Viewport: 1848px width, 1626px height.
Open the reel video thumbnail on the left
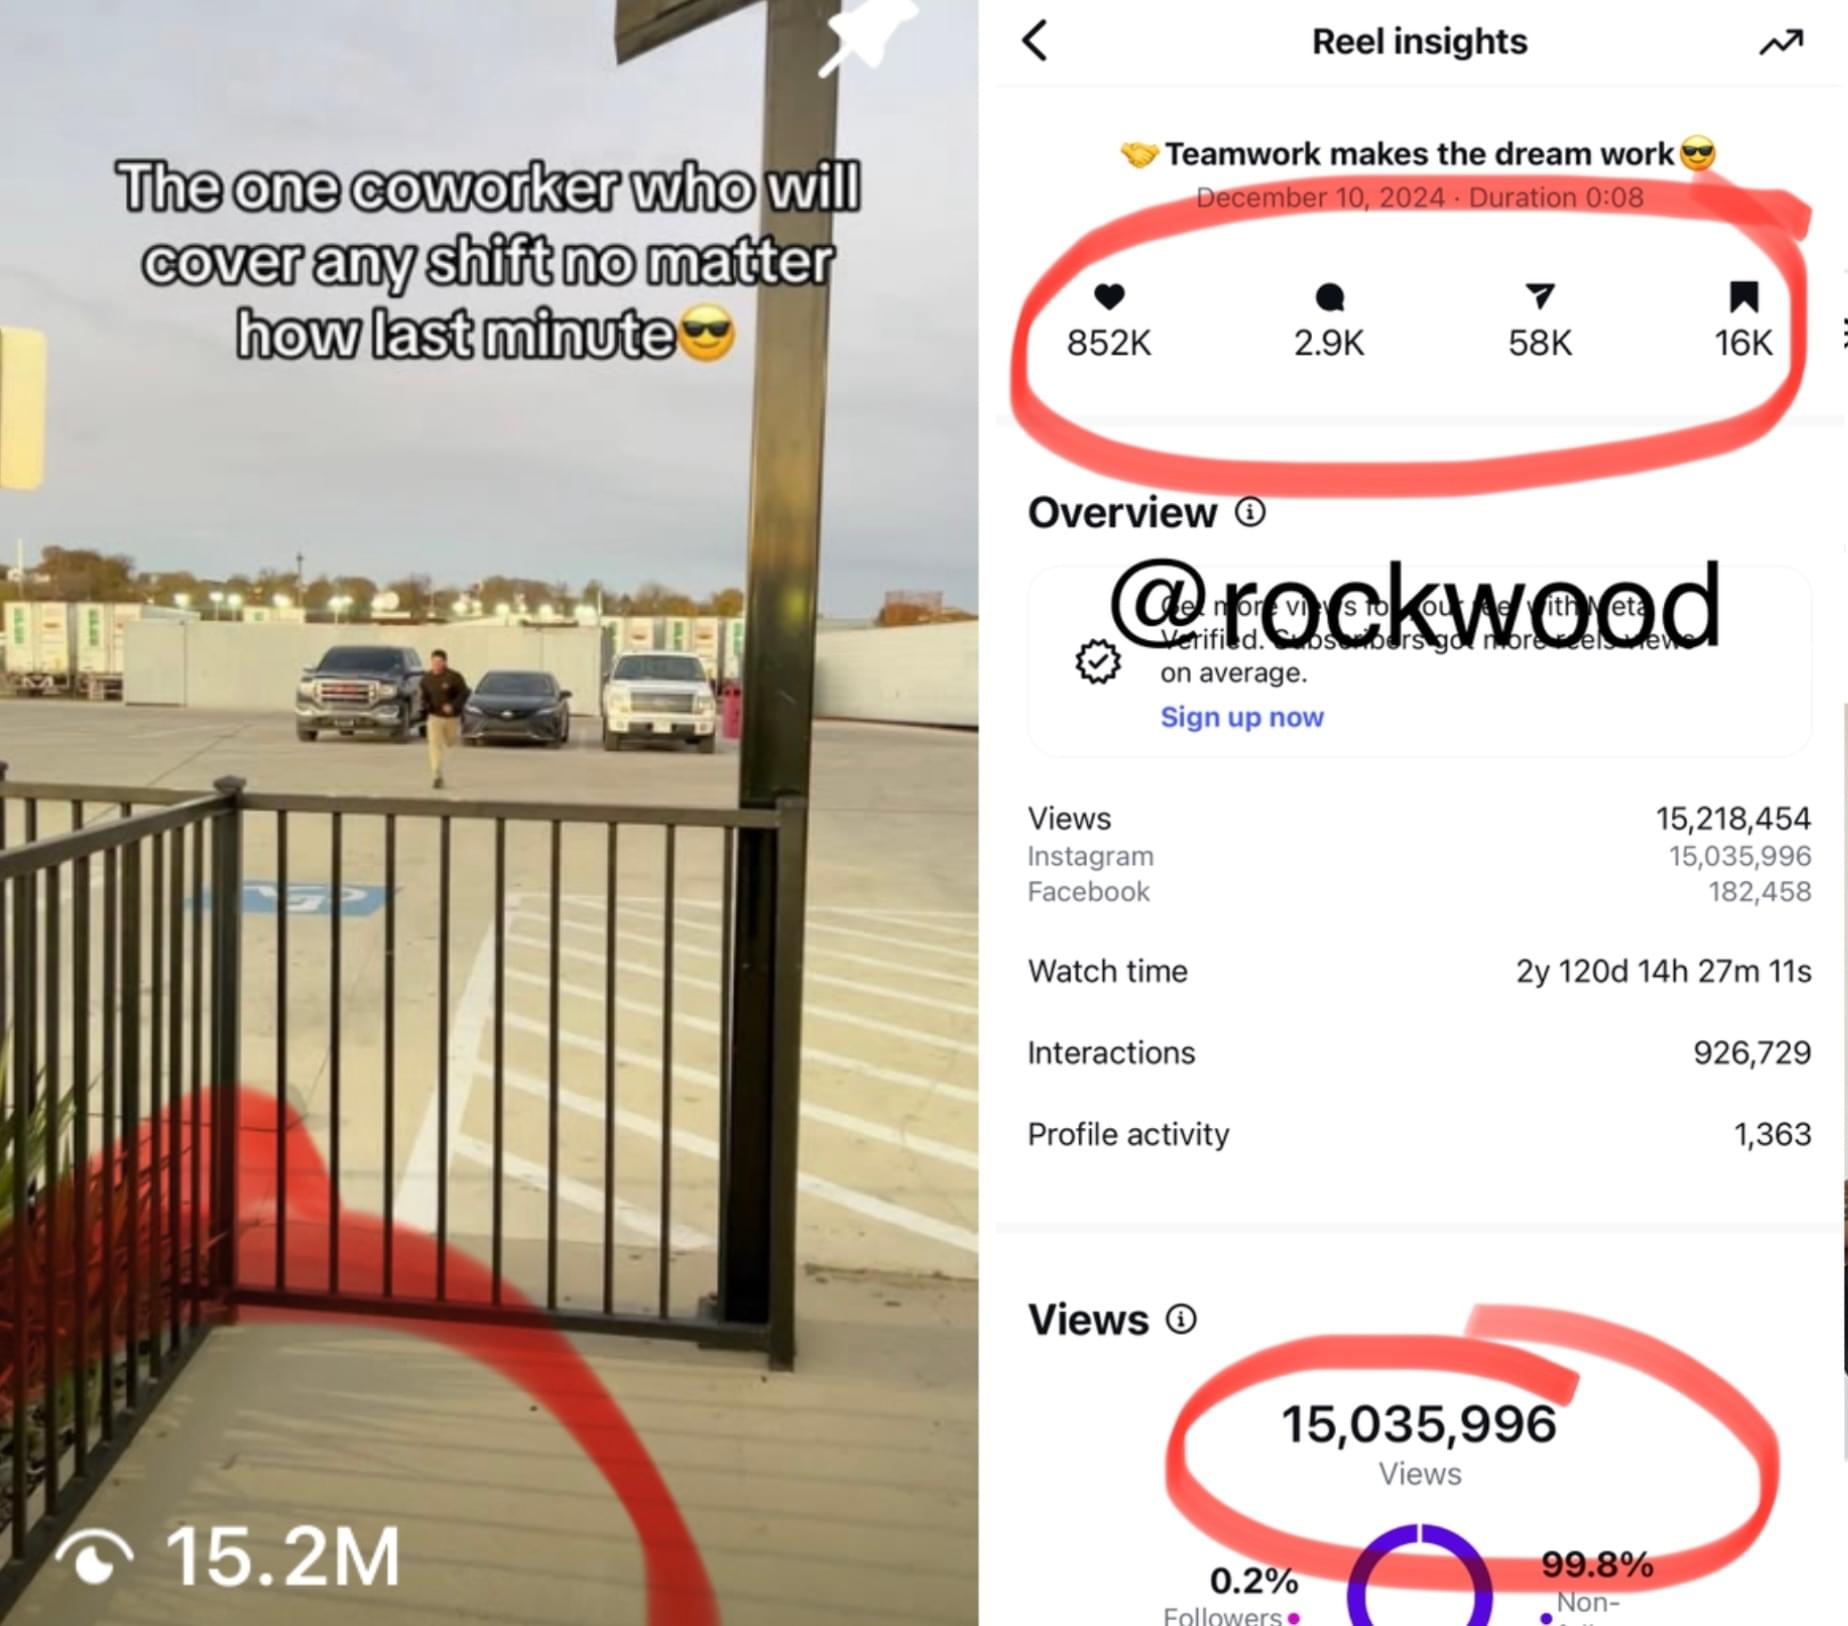click(489, 813)
